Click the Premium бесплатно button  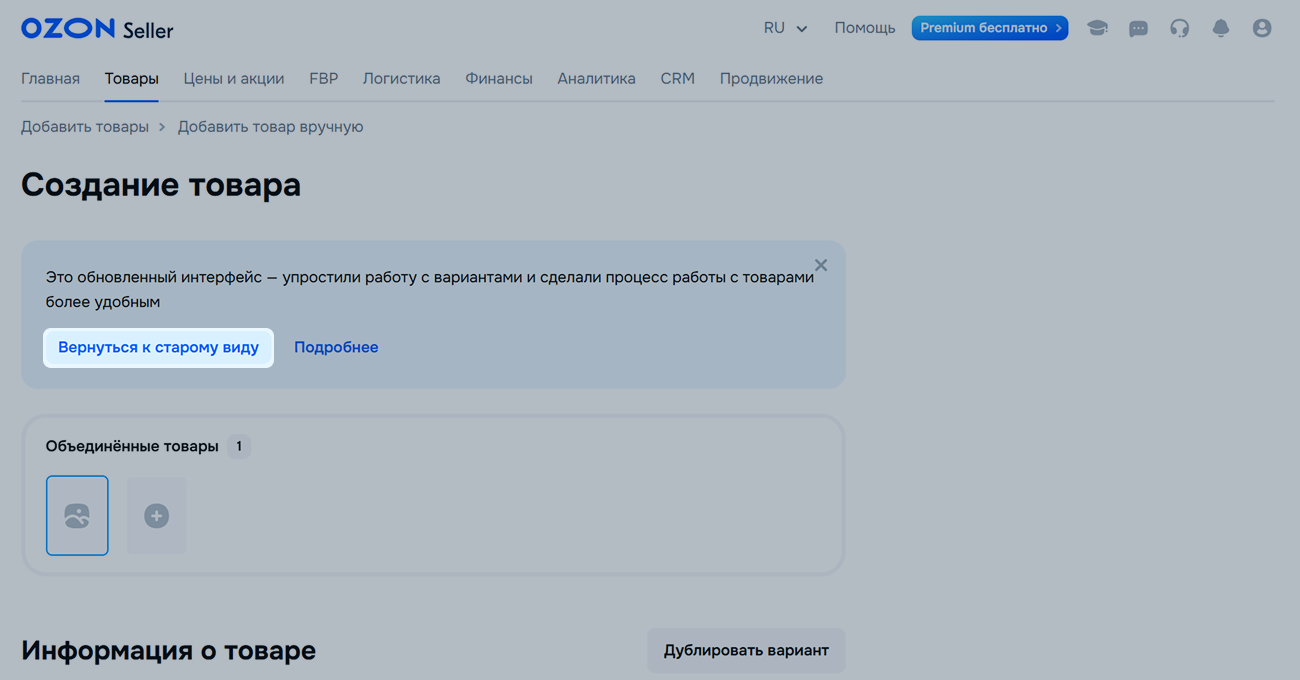tap(989, 28)
